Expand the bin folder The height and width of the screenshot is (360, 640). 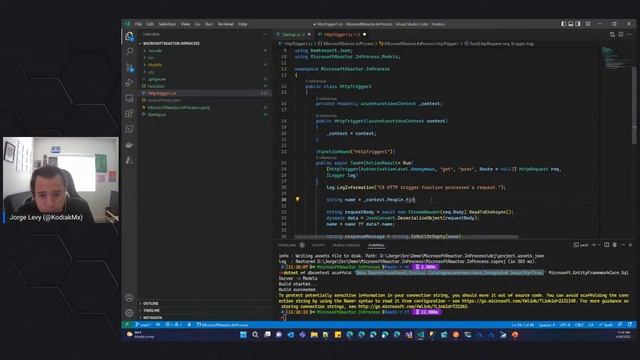[x=151, y=58]
